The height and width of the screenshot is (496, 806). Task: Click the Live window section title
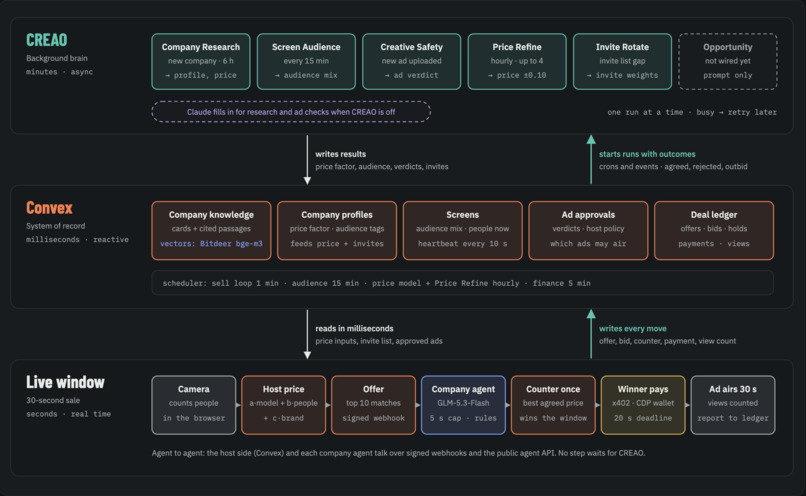point(65,382)
